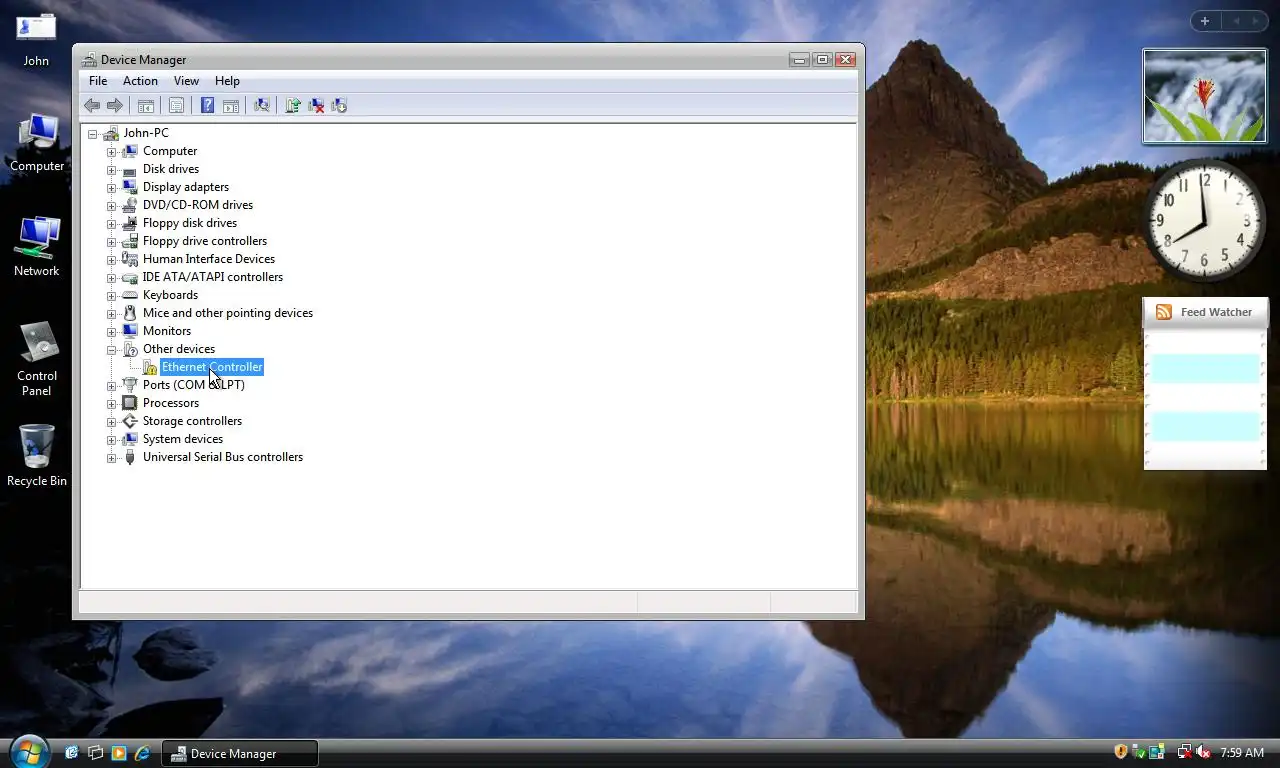Click the Other devices question mark icon
Image resolution: width=1280 pixels, height=768 pixels.
click(130, 349)
